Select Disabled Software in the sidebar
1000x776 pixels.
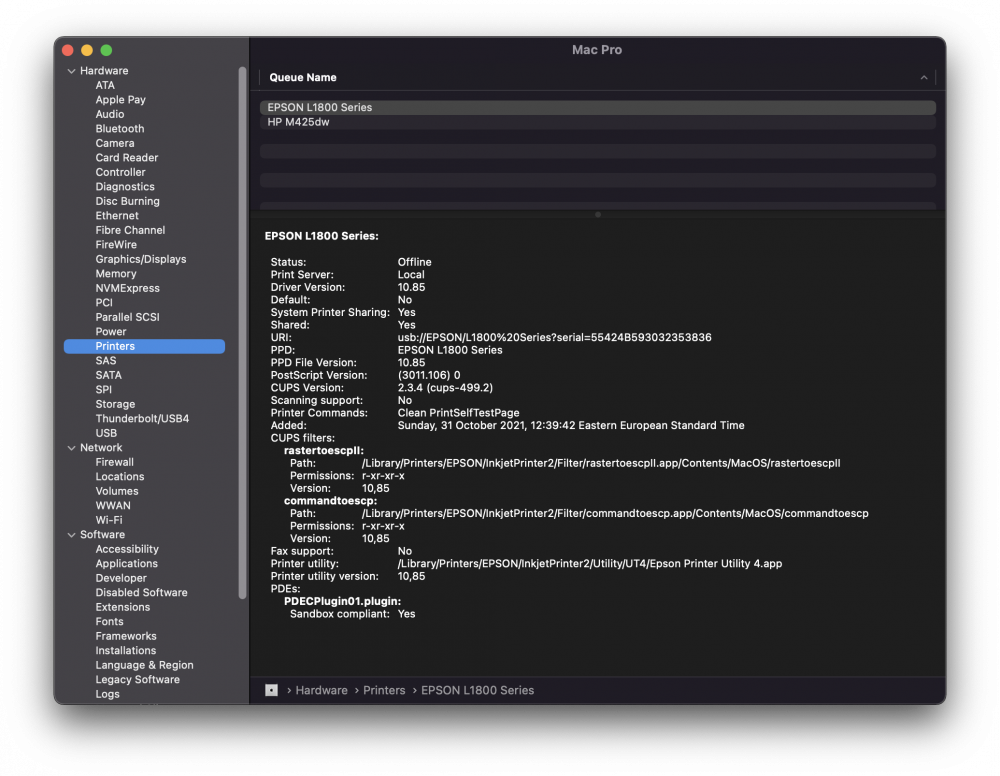[142, 593]
